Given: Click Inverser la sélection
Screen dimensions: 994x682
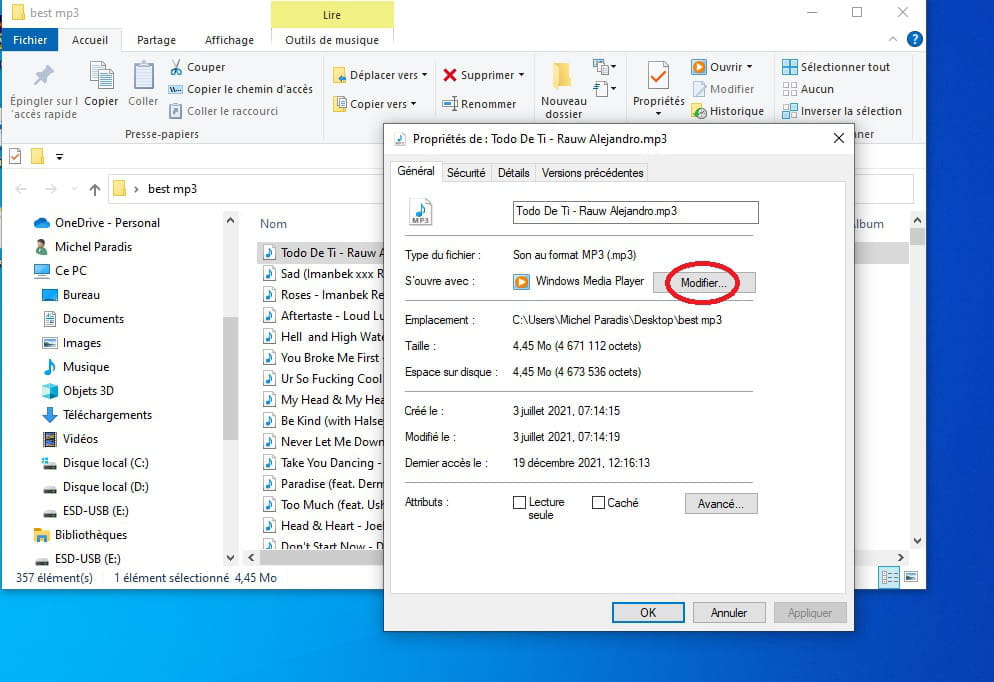Looking at the screenshot, I should pyautogui.click(x=842, y=111).
